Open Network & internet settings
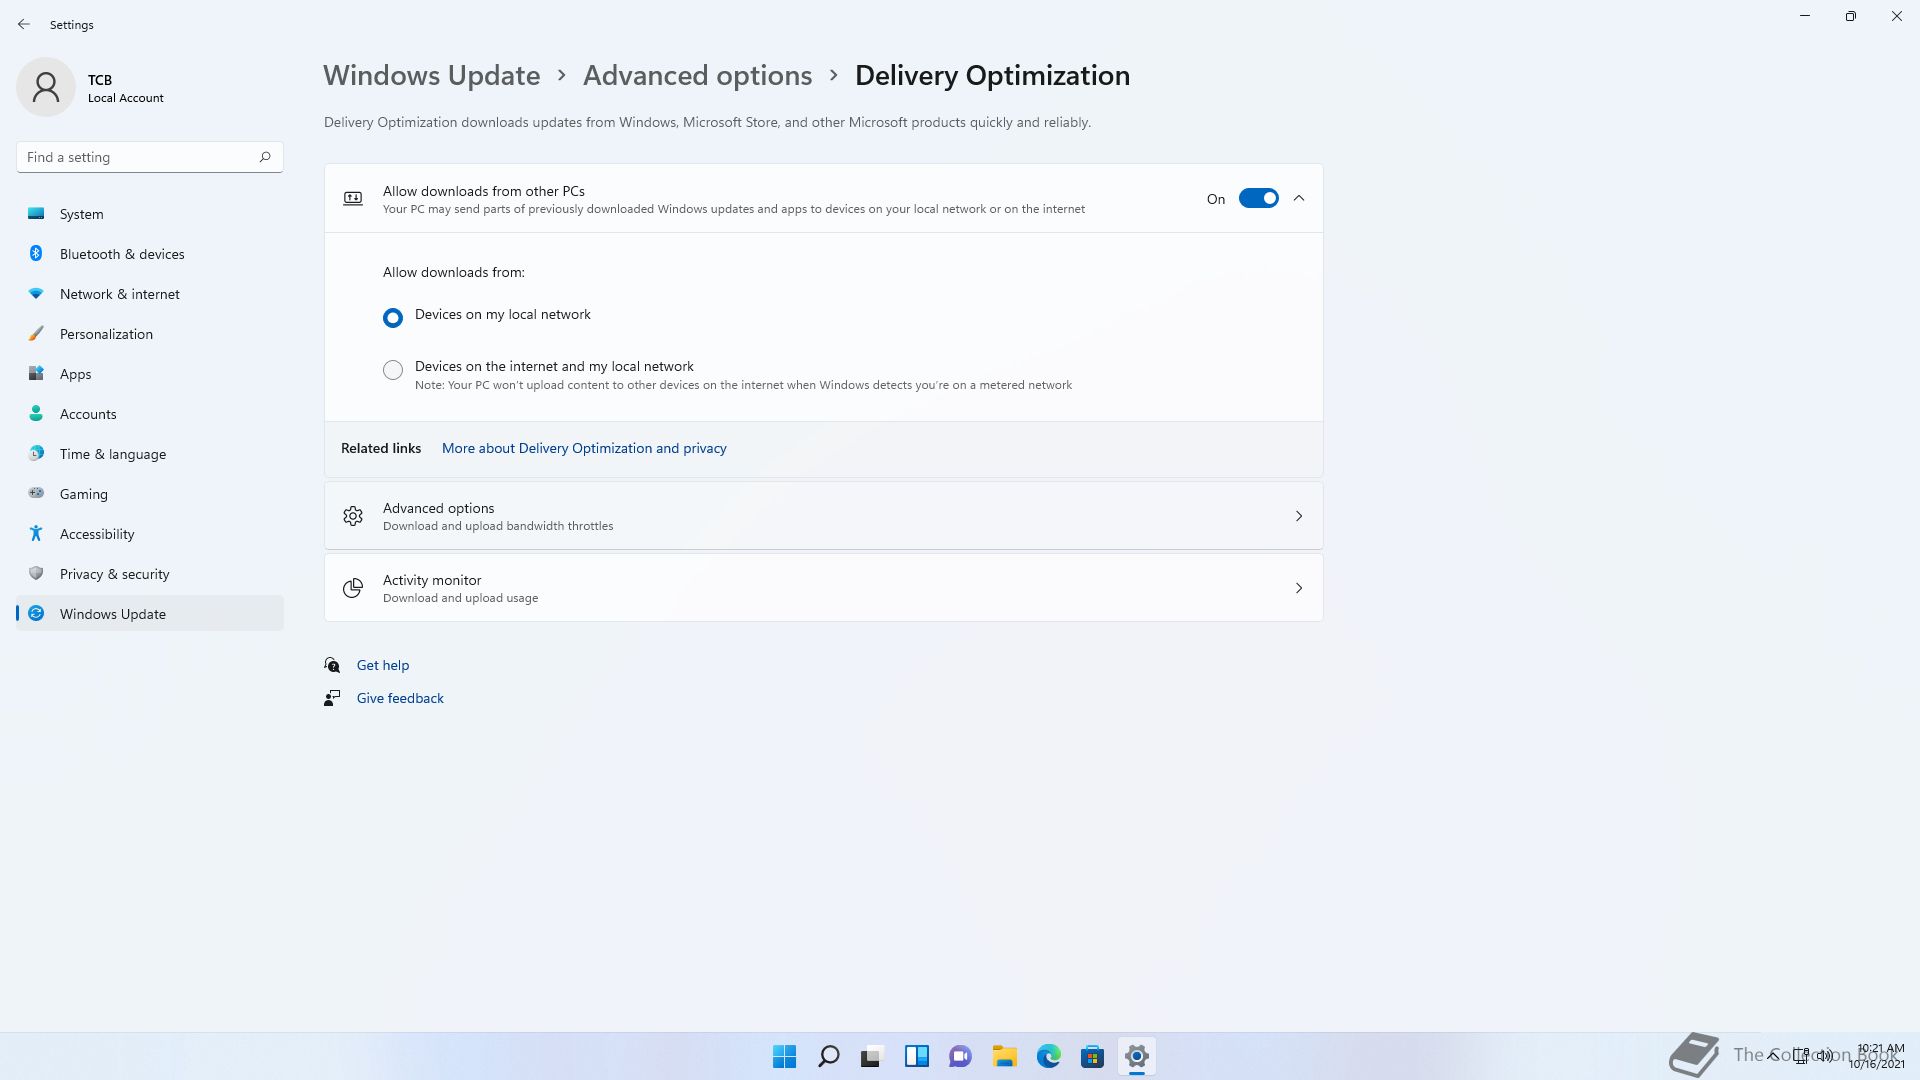The width and height of the screenshot is (1920, 1080). coord(150,294)
